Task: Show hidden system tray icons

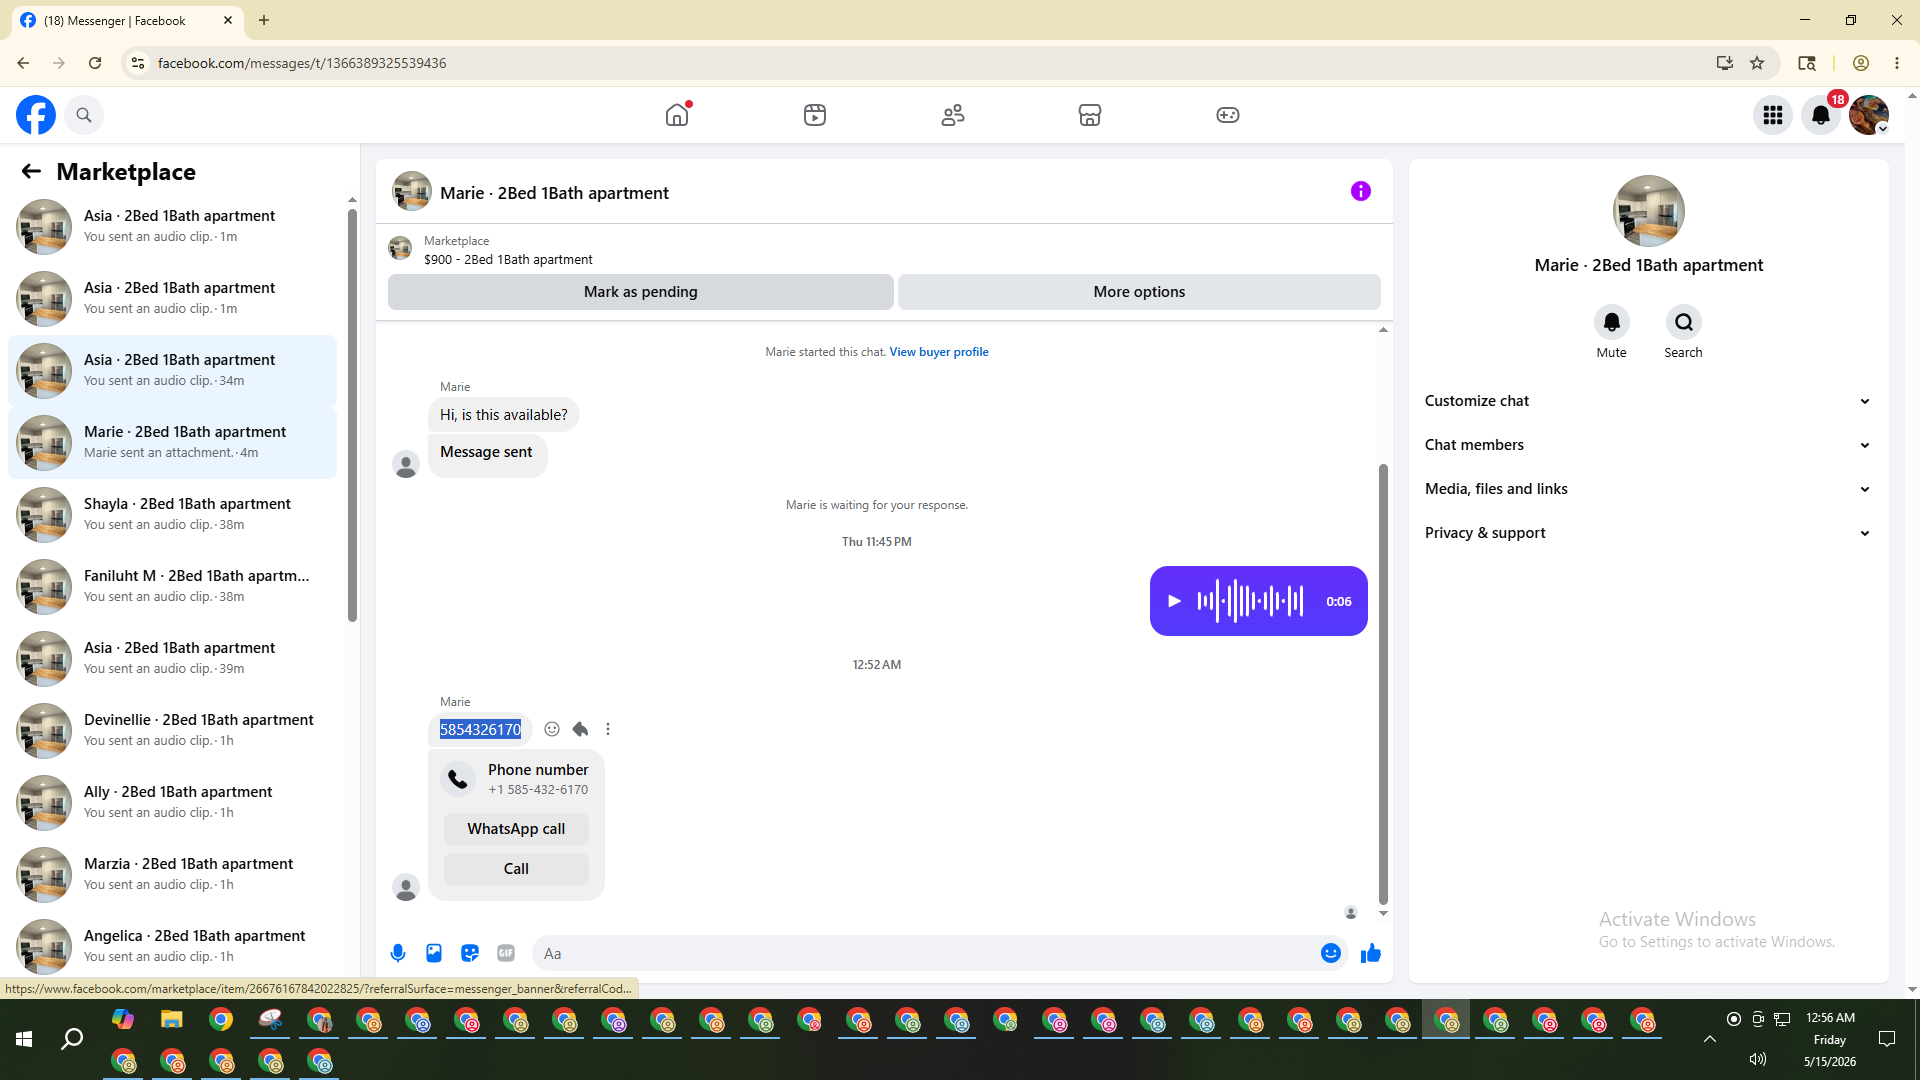Action: pyautogui.click(x=1710, y=1039)
